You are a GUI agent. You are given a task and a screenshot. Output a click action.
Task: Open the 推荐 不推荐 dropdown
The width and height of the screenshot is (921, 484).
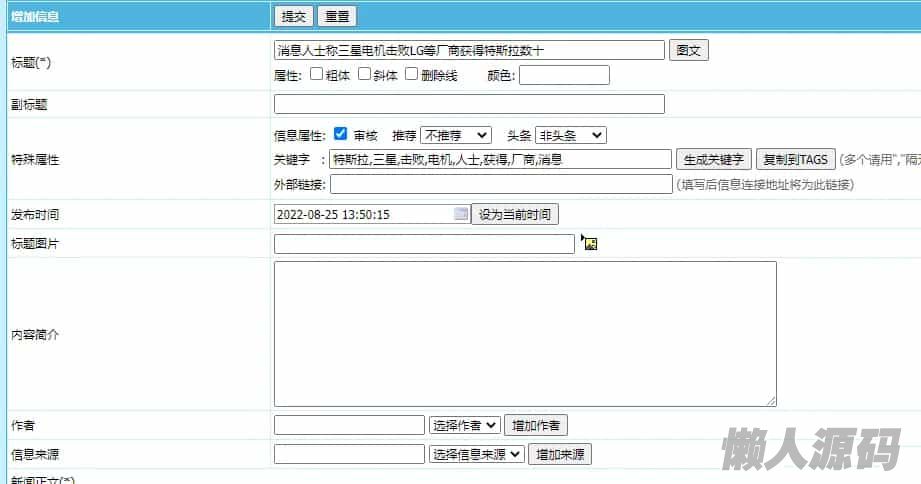[456, 136]
